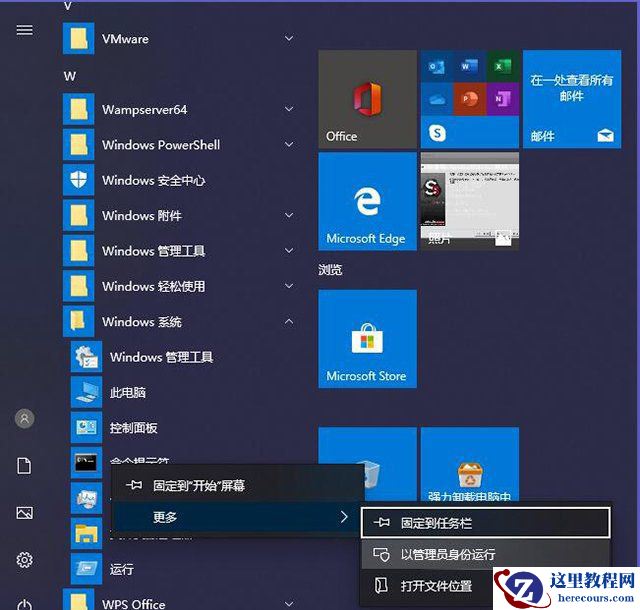Open the Microsoft Store tile
Image resolution: width=640 pixels, height=610 pixels.
pos(367,339)
